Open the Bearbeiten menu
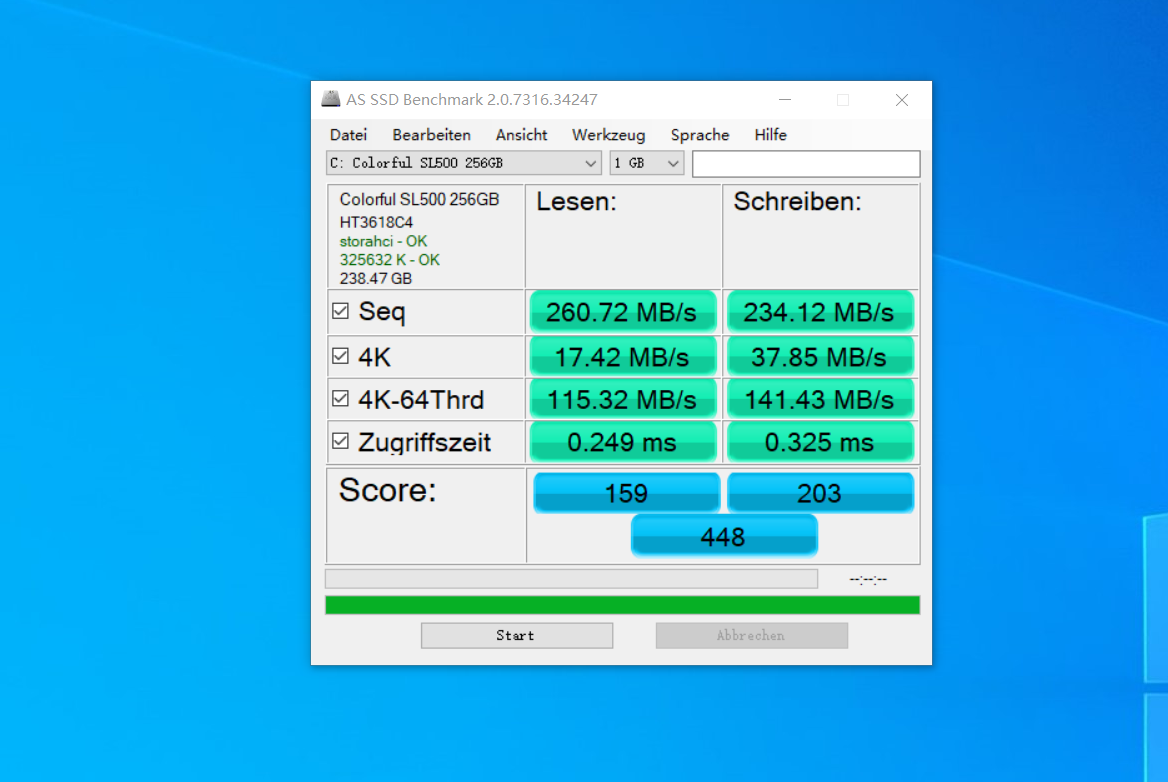Viewport: 1168px width, 782px height. [431, 135]
